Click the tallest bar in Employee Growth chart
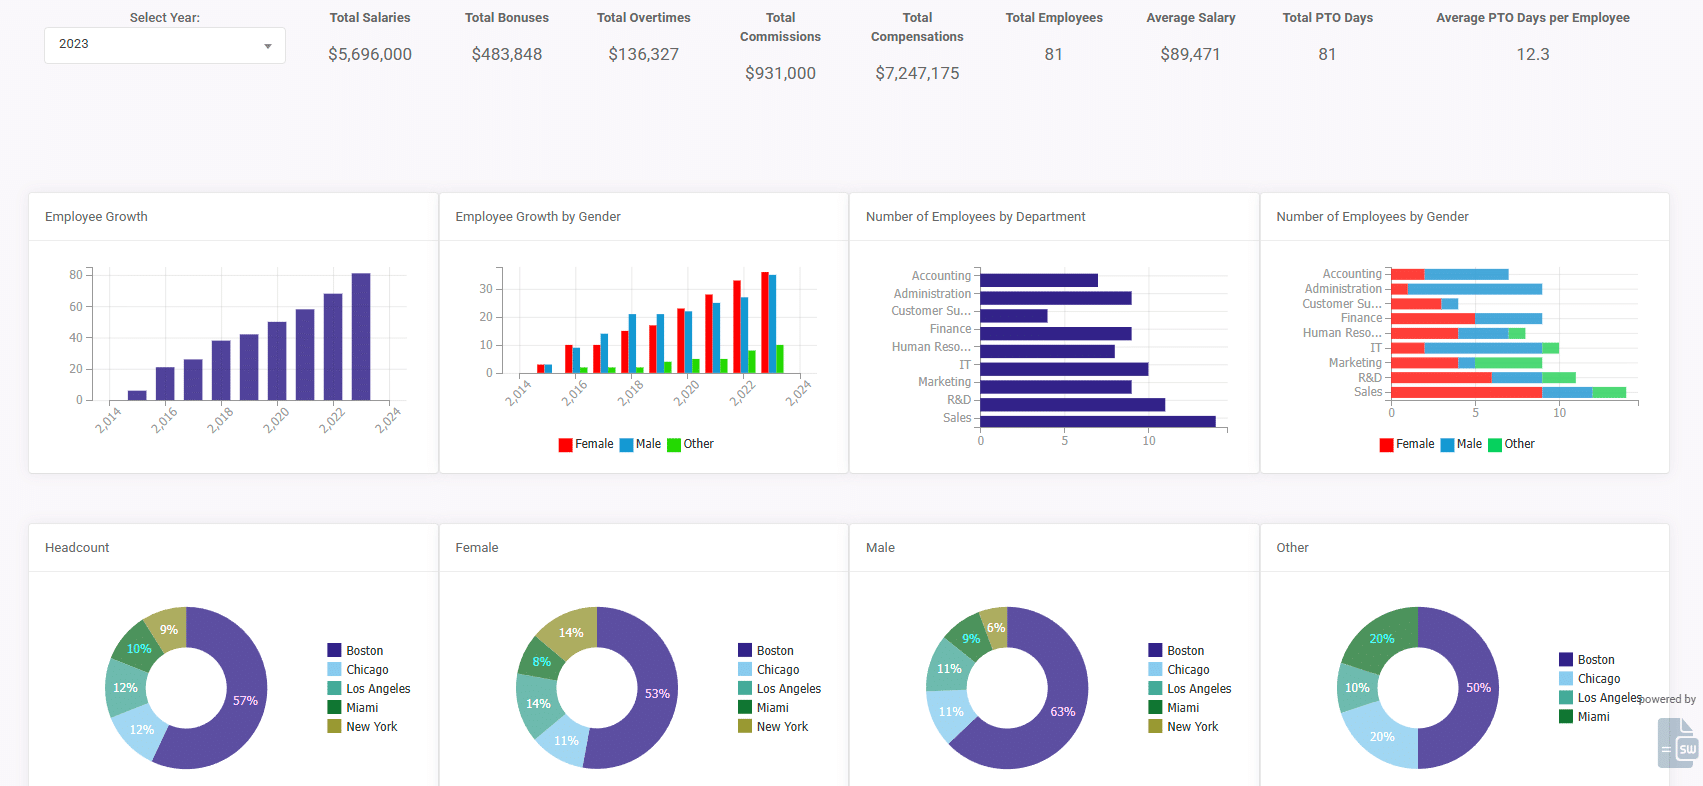Image resolution: width=1703 pixels, height=786 pixels. click(361, 337)
